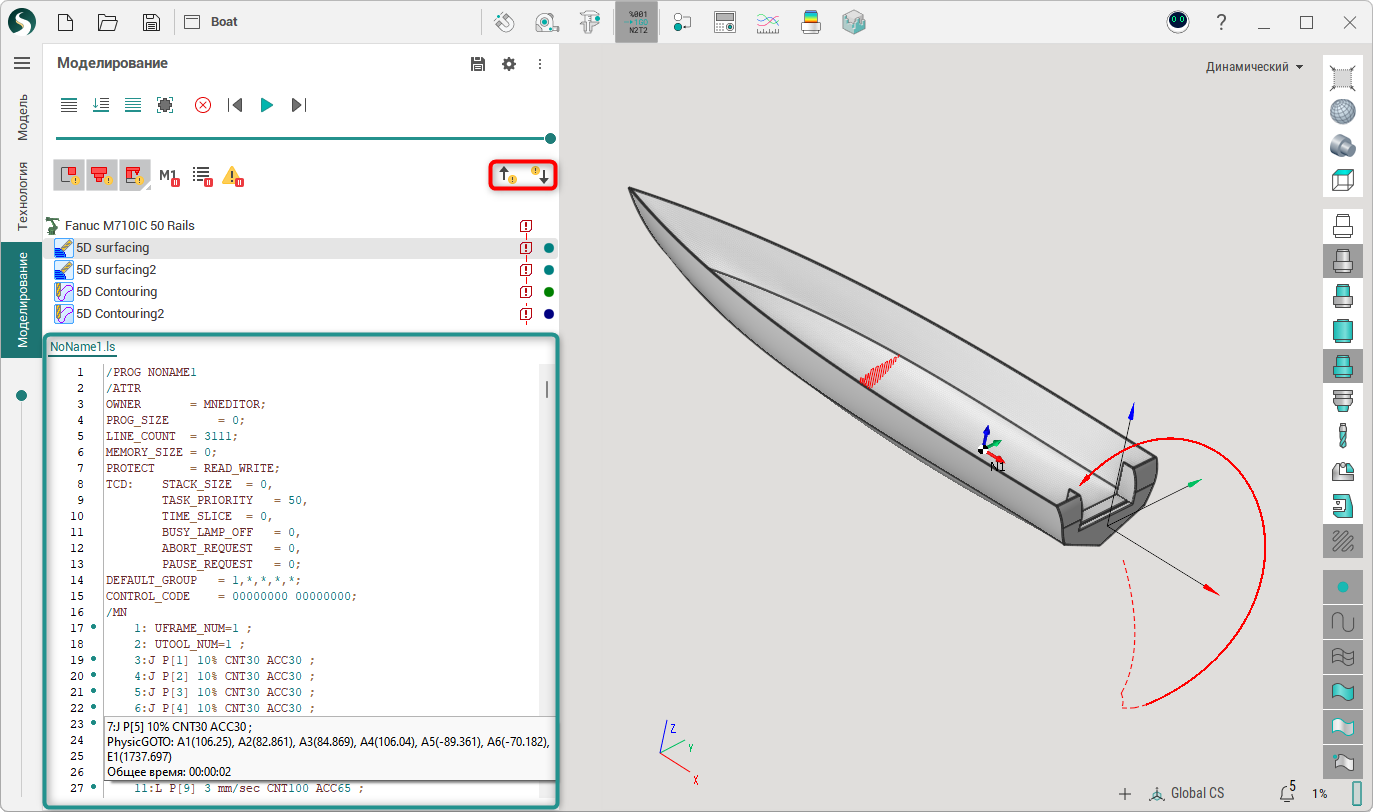Open the NoName1.ls file tab
Viewport: 1373px width, 812px height.
82,346
